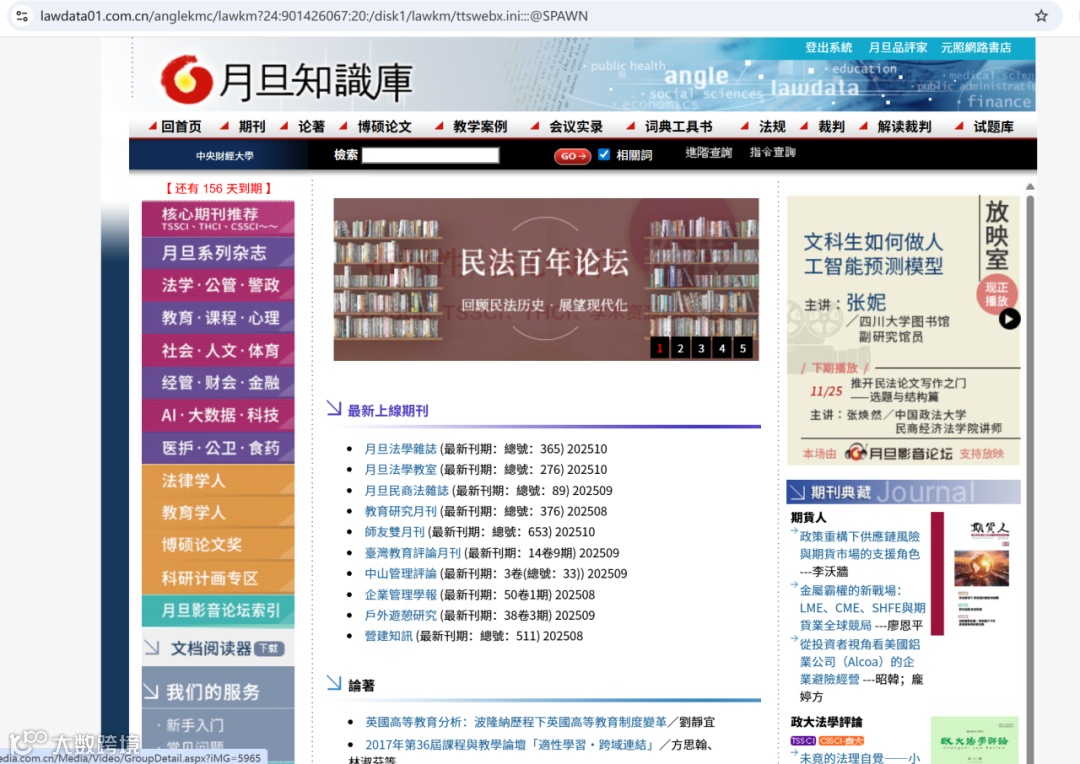Image resolution: width=1080 pixels, height=764 pixels.
Task: Click the 政大法學評論 cover thumbnail
Action: (974, 740)
